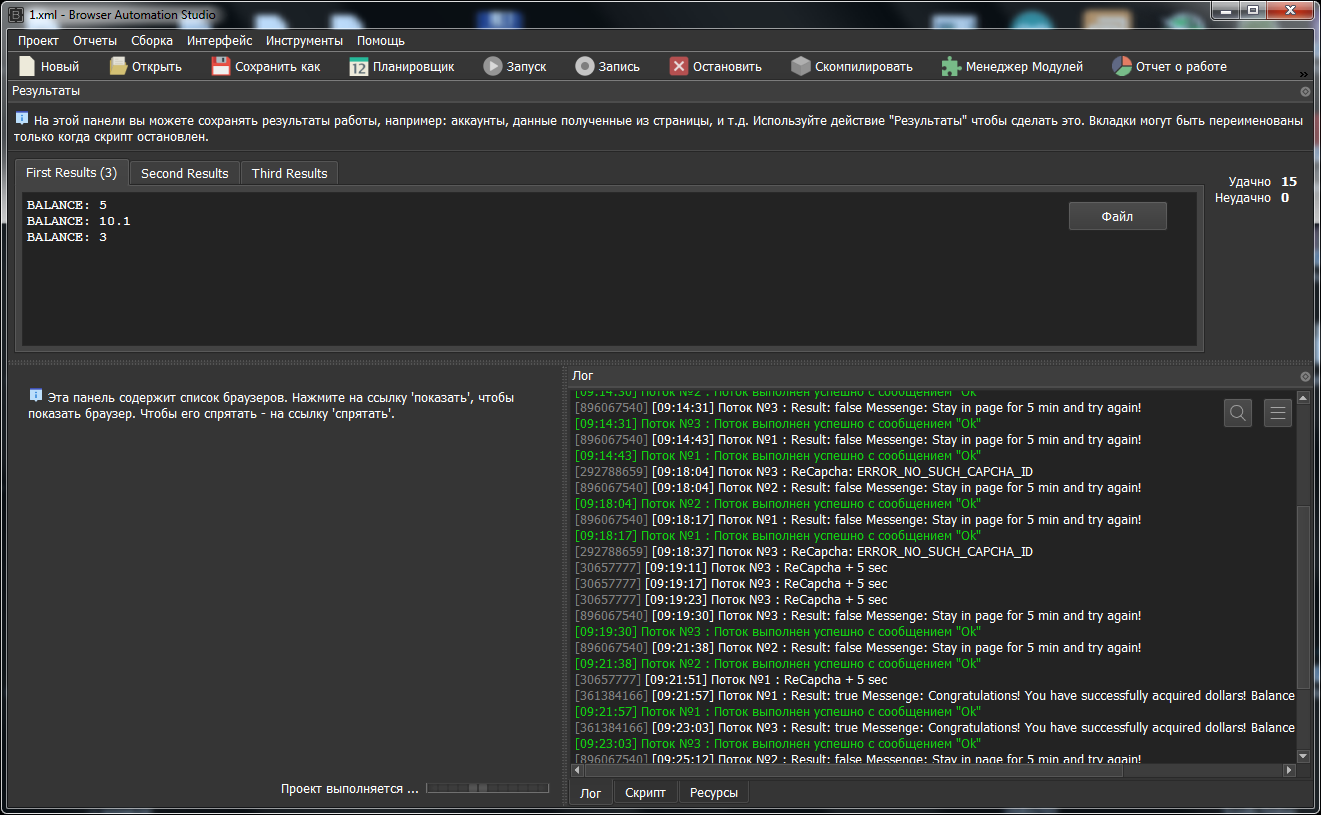
Task: Click the Удачно 15 counter
Action: [x=1262, y=182]
